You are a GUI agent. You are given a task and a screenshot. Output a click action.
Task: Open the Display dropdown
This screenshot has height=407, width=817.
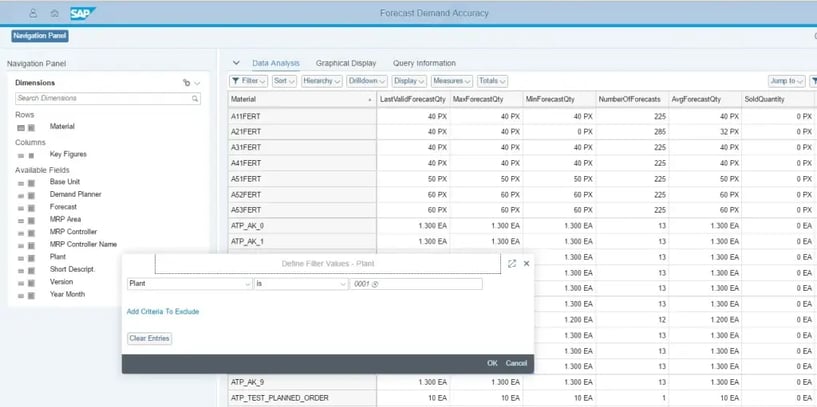[x=410, y=81]
